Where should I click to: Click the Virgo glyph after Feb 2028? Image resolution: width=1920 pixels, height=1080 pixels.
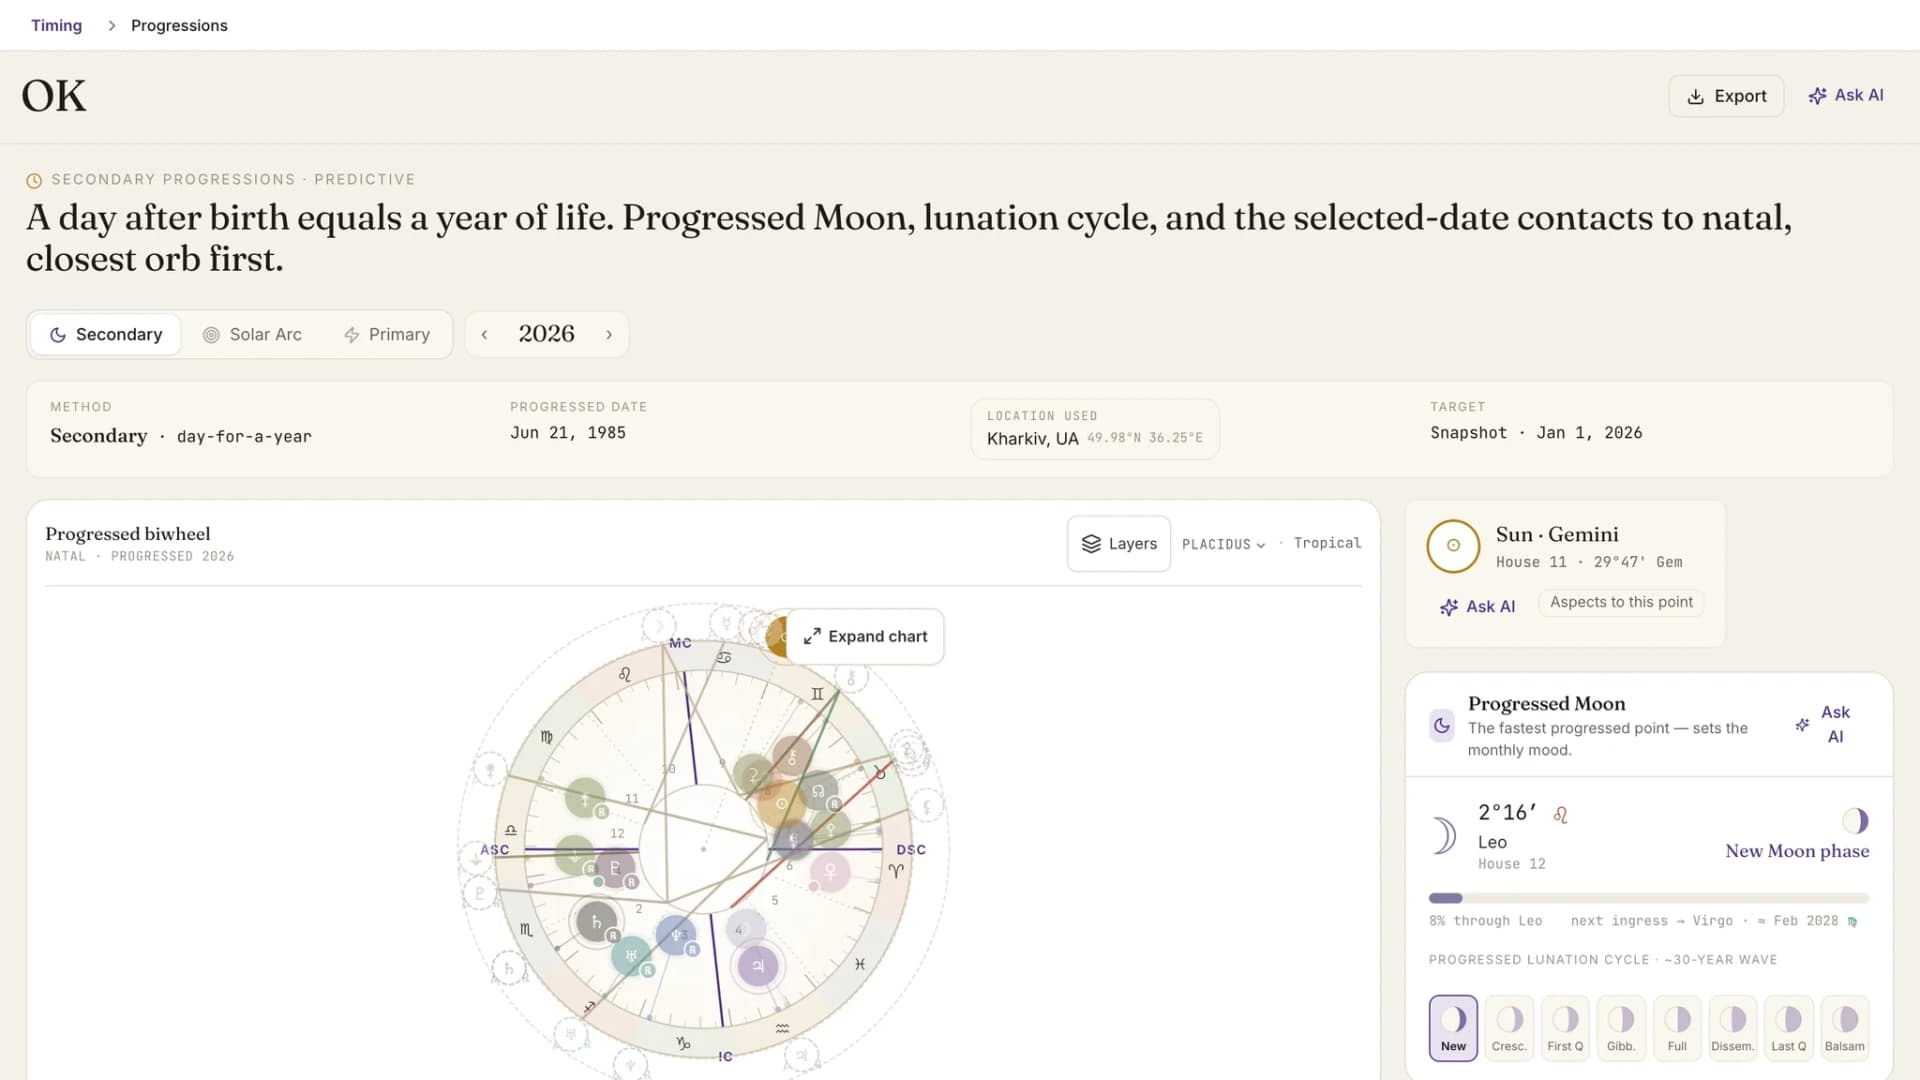[x=1853, y=922]
